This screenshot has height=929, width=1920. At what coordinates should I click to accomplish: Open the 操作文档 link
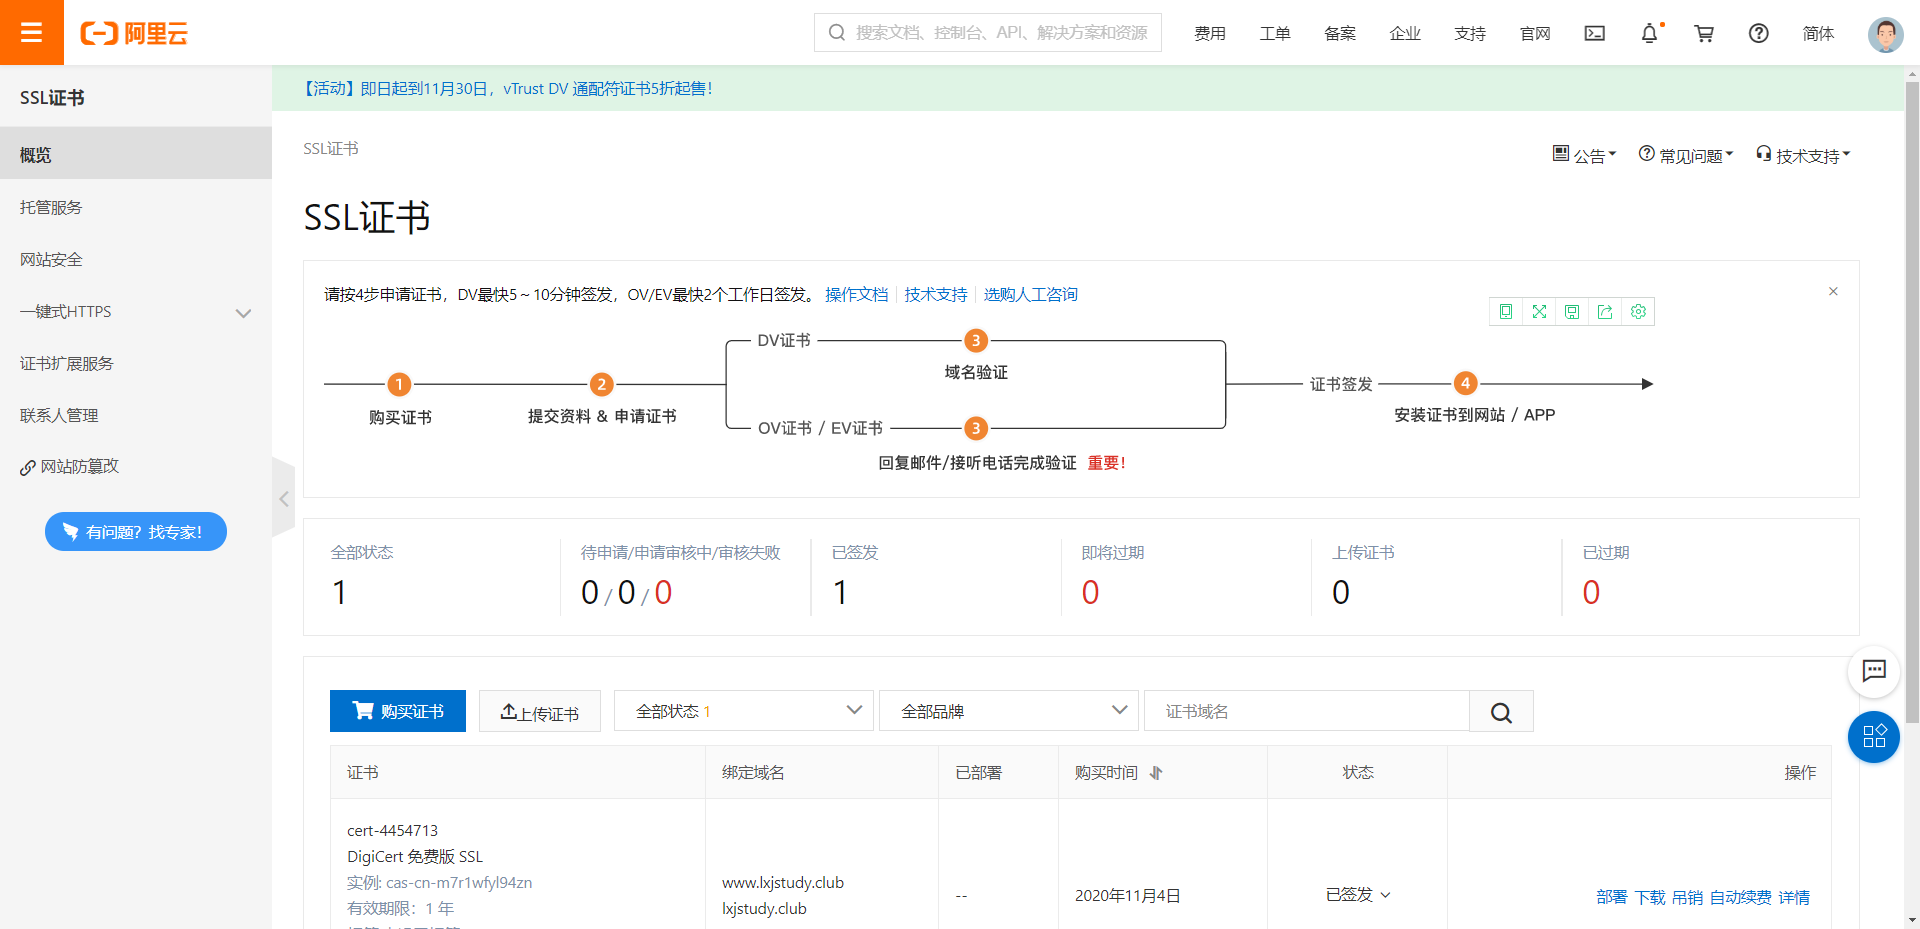coord(856,294)
